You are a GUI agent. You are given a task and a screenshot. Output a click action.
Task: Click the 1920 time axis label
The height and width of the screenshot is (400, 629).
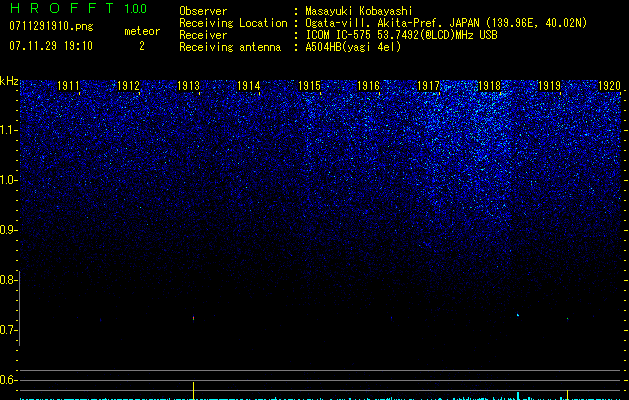click(609, 86)
